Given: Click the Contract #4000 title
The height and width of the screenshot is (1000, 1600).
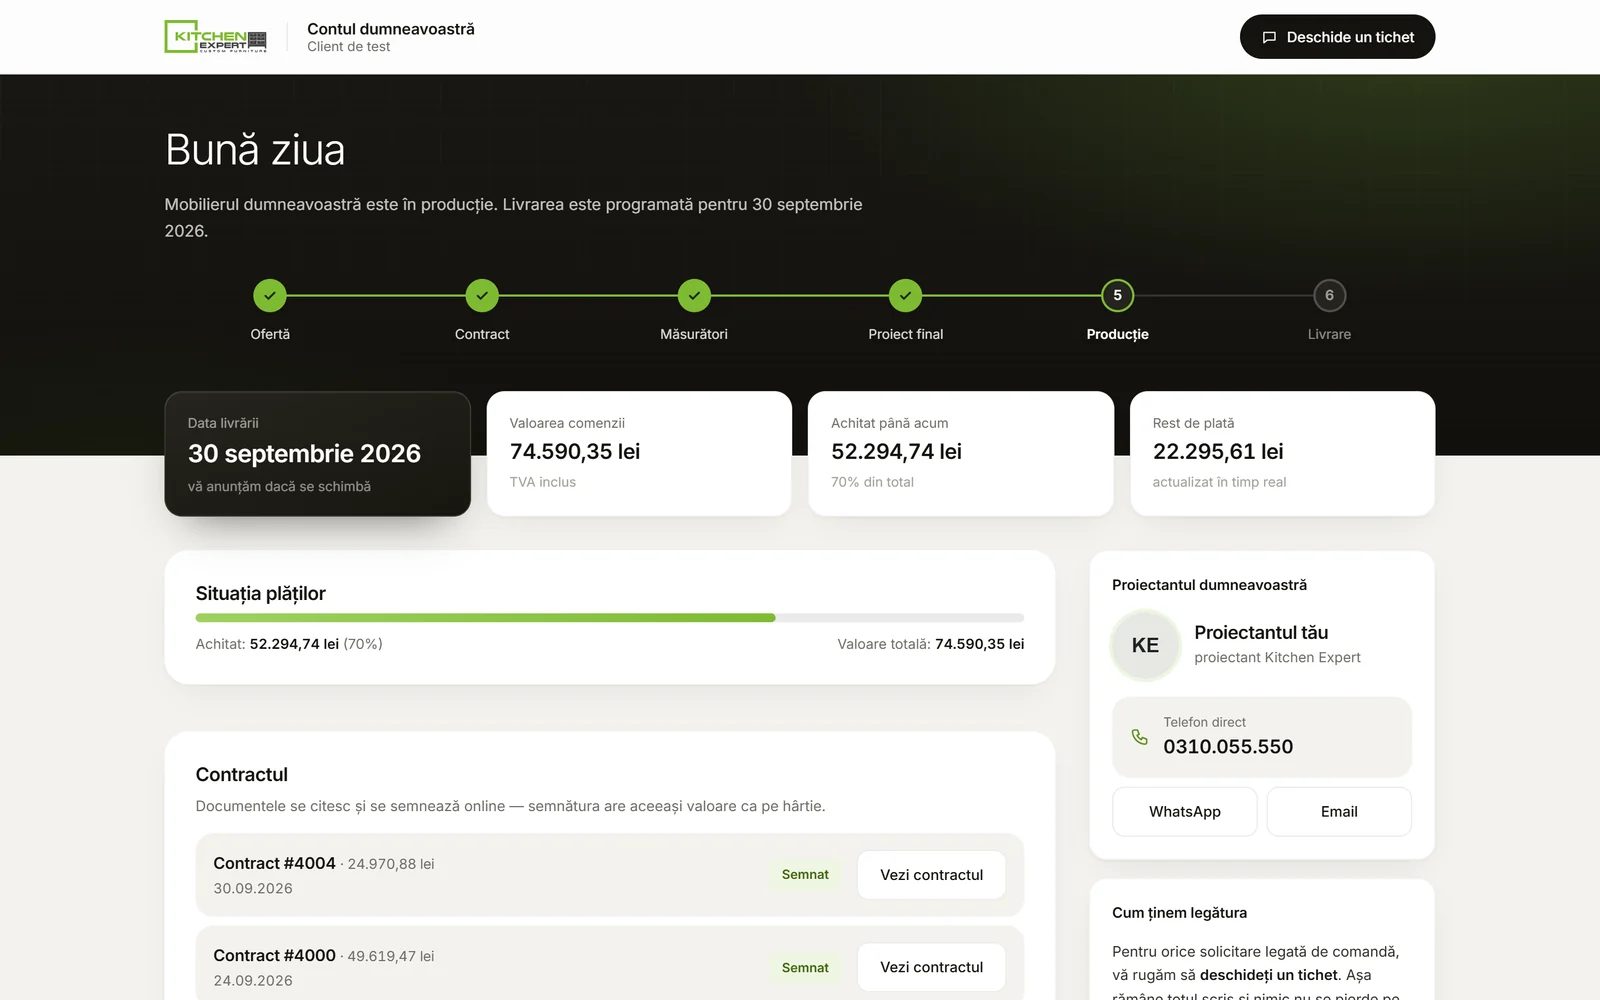Looking at the screenshot, I should (x=274, y=956).
